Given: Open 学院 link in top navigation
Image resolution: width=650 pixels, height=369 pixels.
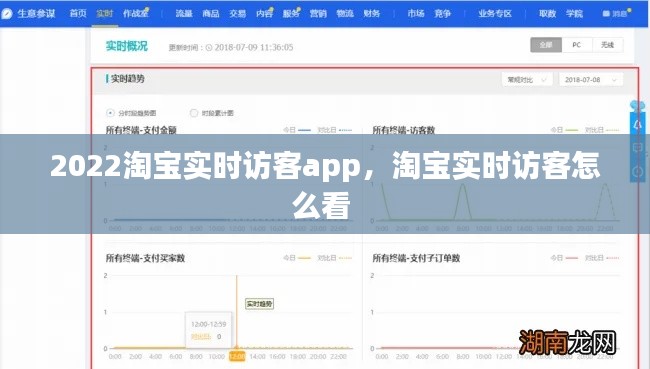Looking at the screenshot, I should 574,14.
